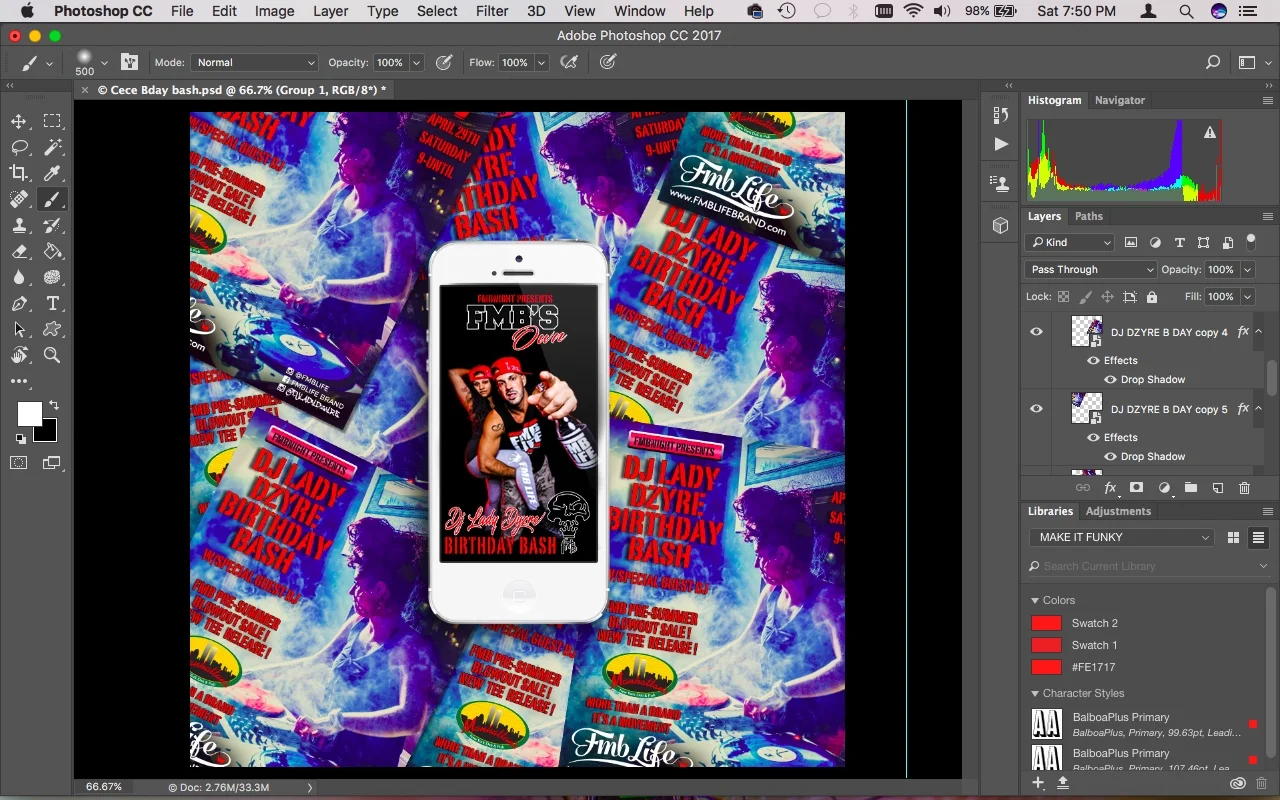Create a new group folder
1280x800 pixels.
pos(1191,488)
